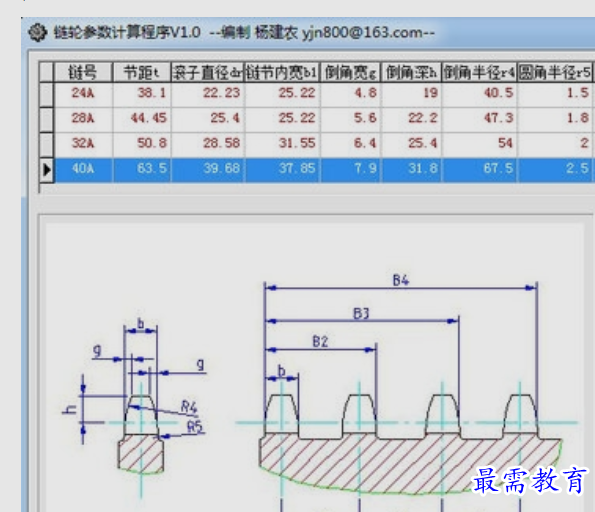Click inner width value 31.55
The image size is (595, 512).
point(297,143)
